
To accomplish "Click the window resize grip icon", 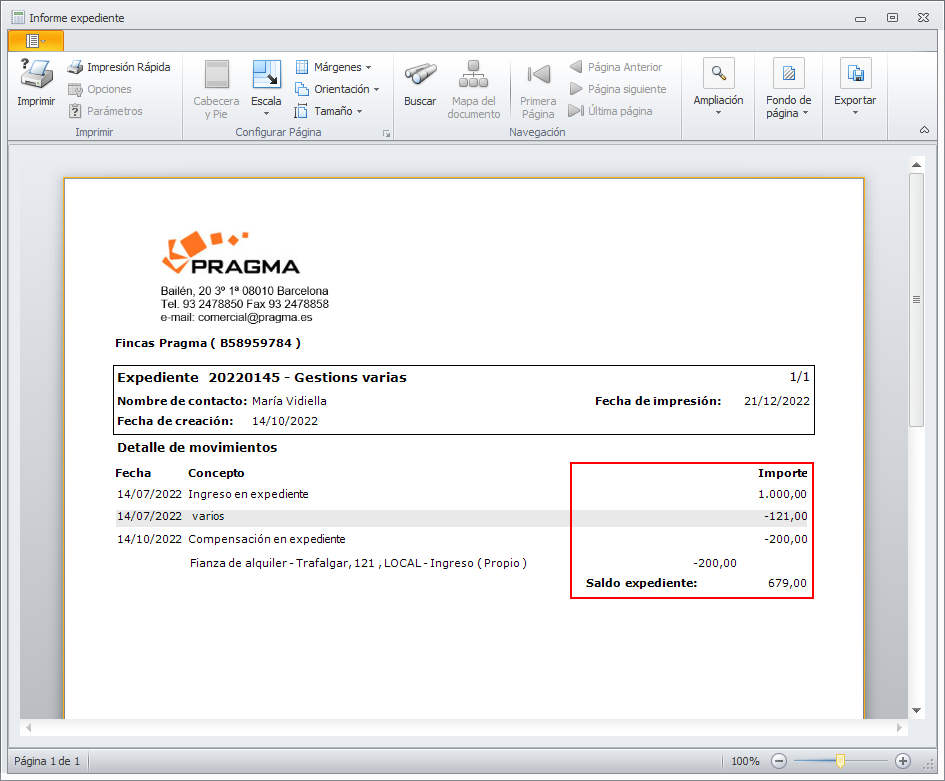I will pos(928,764).
